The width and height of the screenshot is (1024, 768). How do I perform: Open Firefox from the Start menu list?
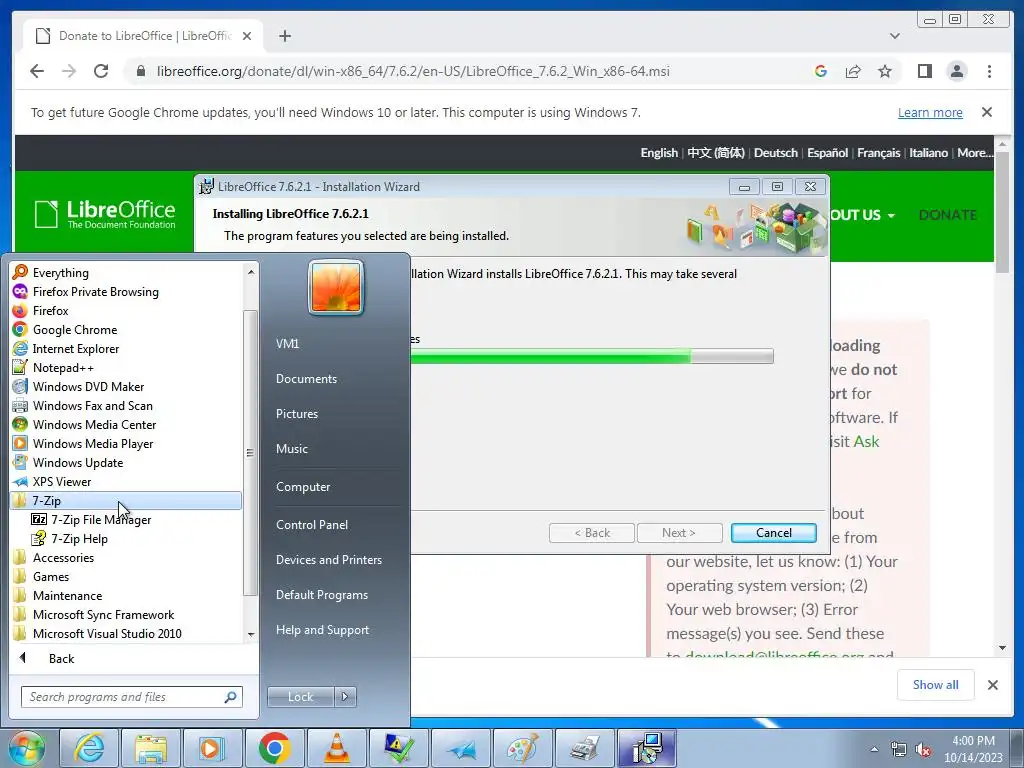pyautogui.click(x=50, y=311)
